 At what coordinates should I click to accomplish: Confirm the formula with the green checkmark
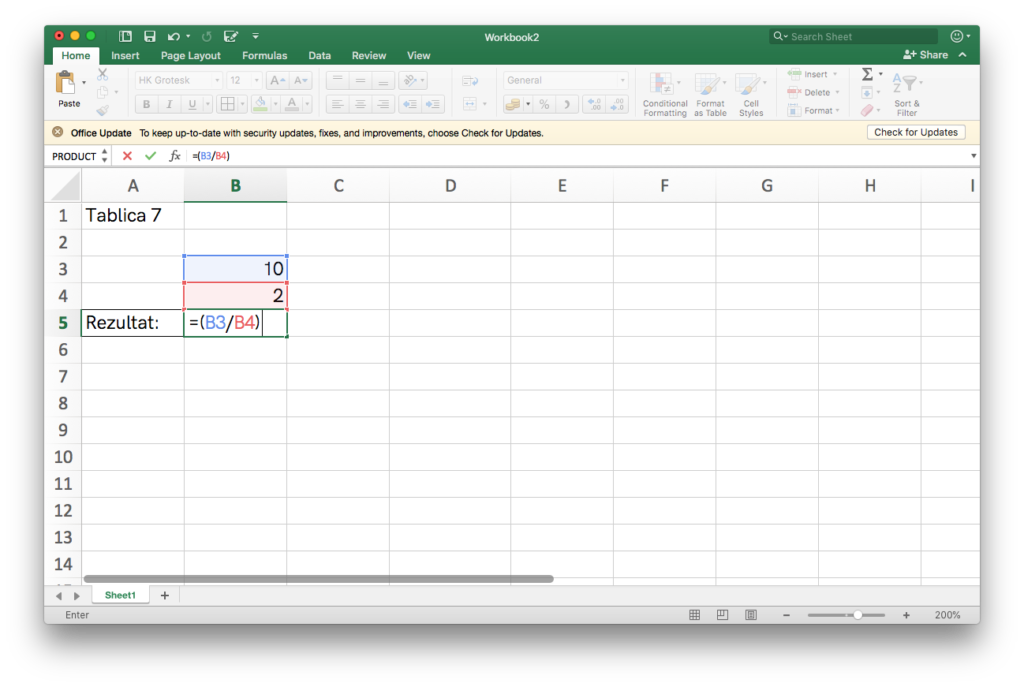150,156
